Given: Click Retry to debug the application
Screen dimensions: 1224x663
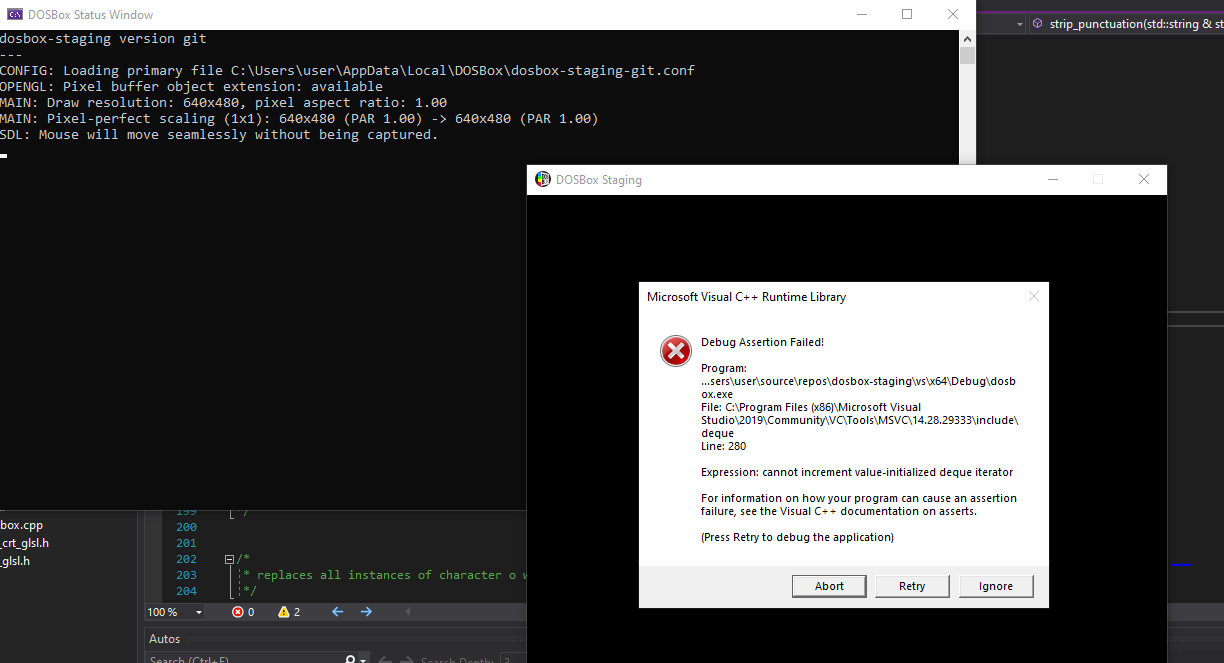Looking at the screenshot, I should click(x=912, y=586).
